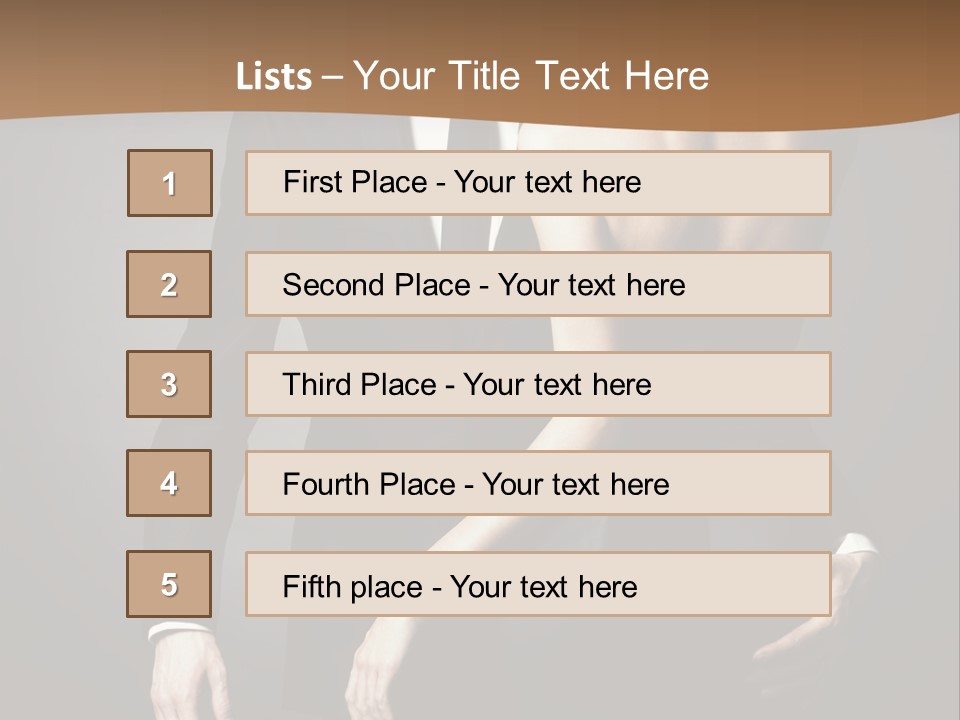This screenshot has height=720, width=960.
Task: Click the number 1 box
Action: click(170, 183)
